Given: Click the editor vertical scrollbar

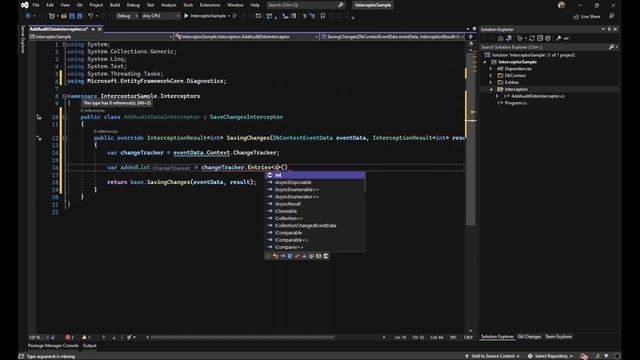Looking at the screenshot, I should pyautogui.click(x=471, y=139).
